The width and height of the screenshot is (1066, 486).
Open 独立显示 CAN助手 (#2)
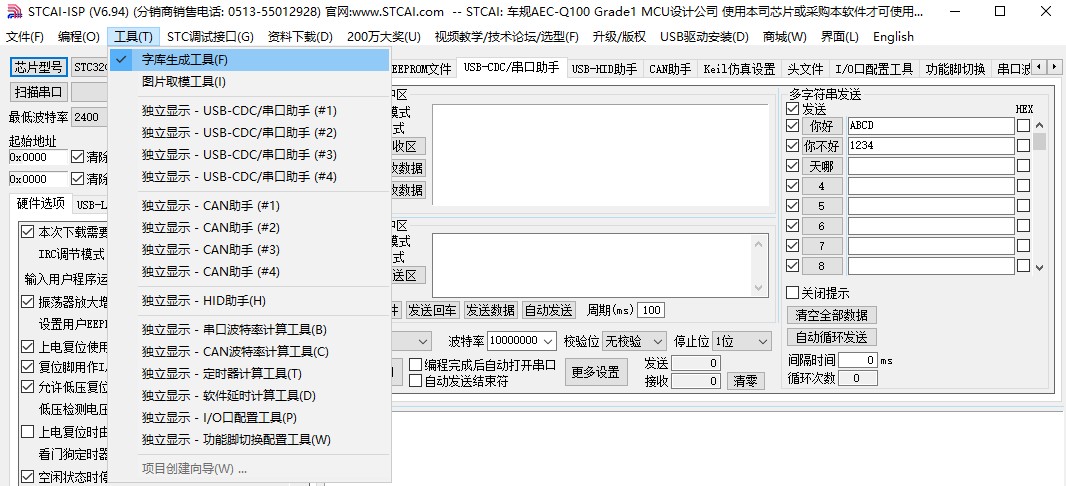pyautogui.click(x=250, y=228)
